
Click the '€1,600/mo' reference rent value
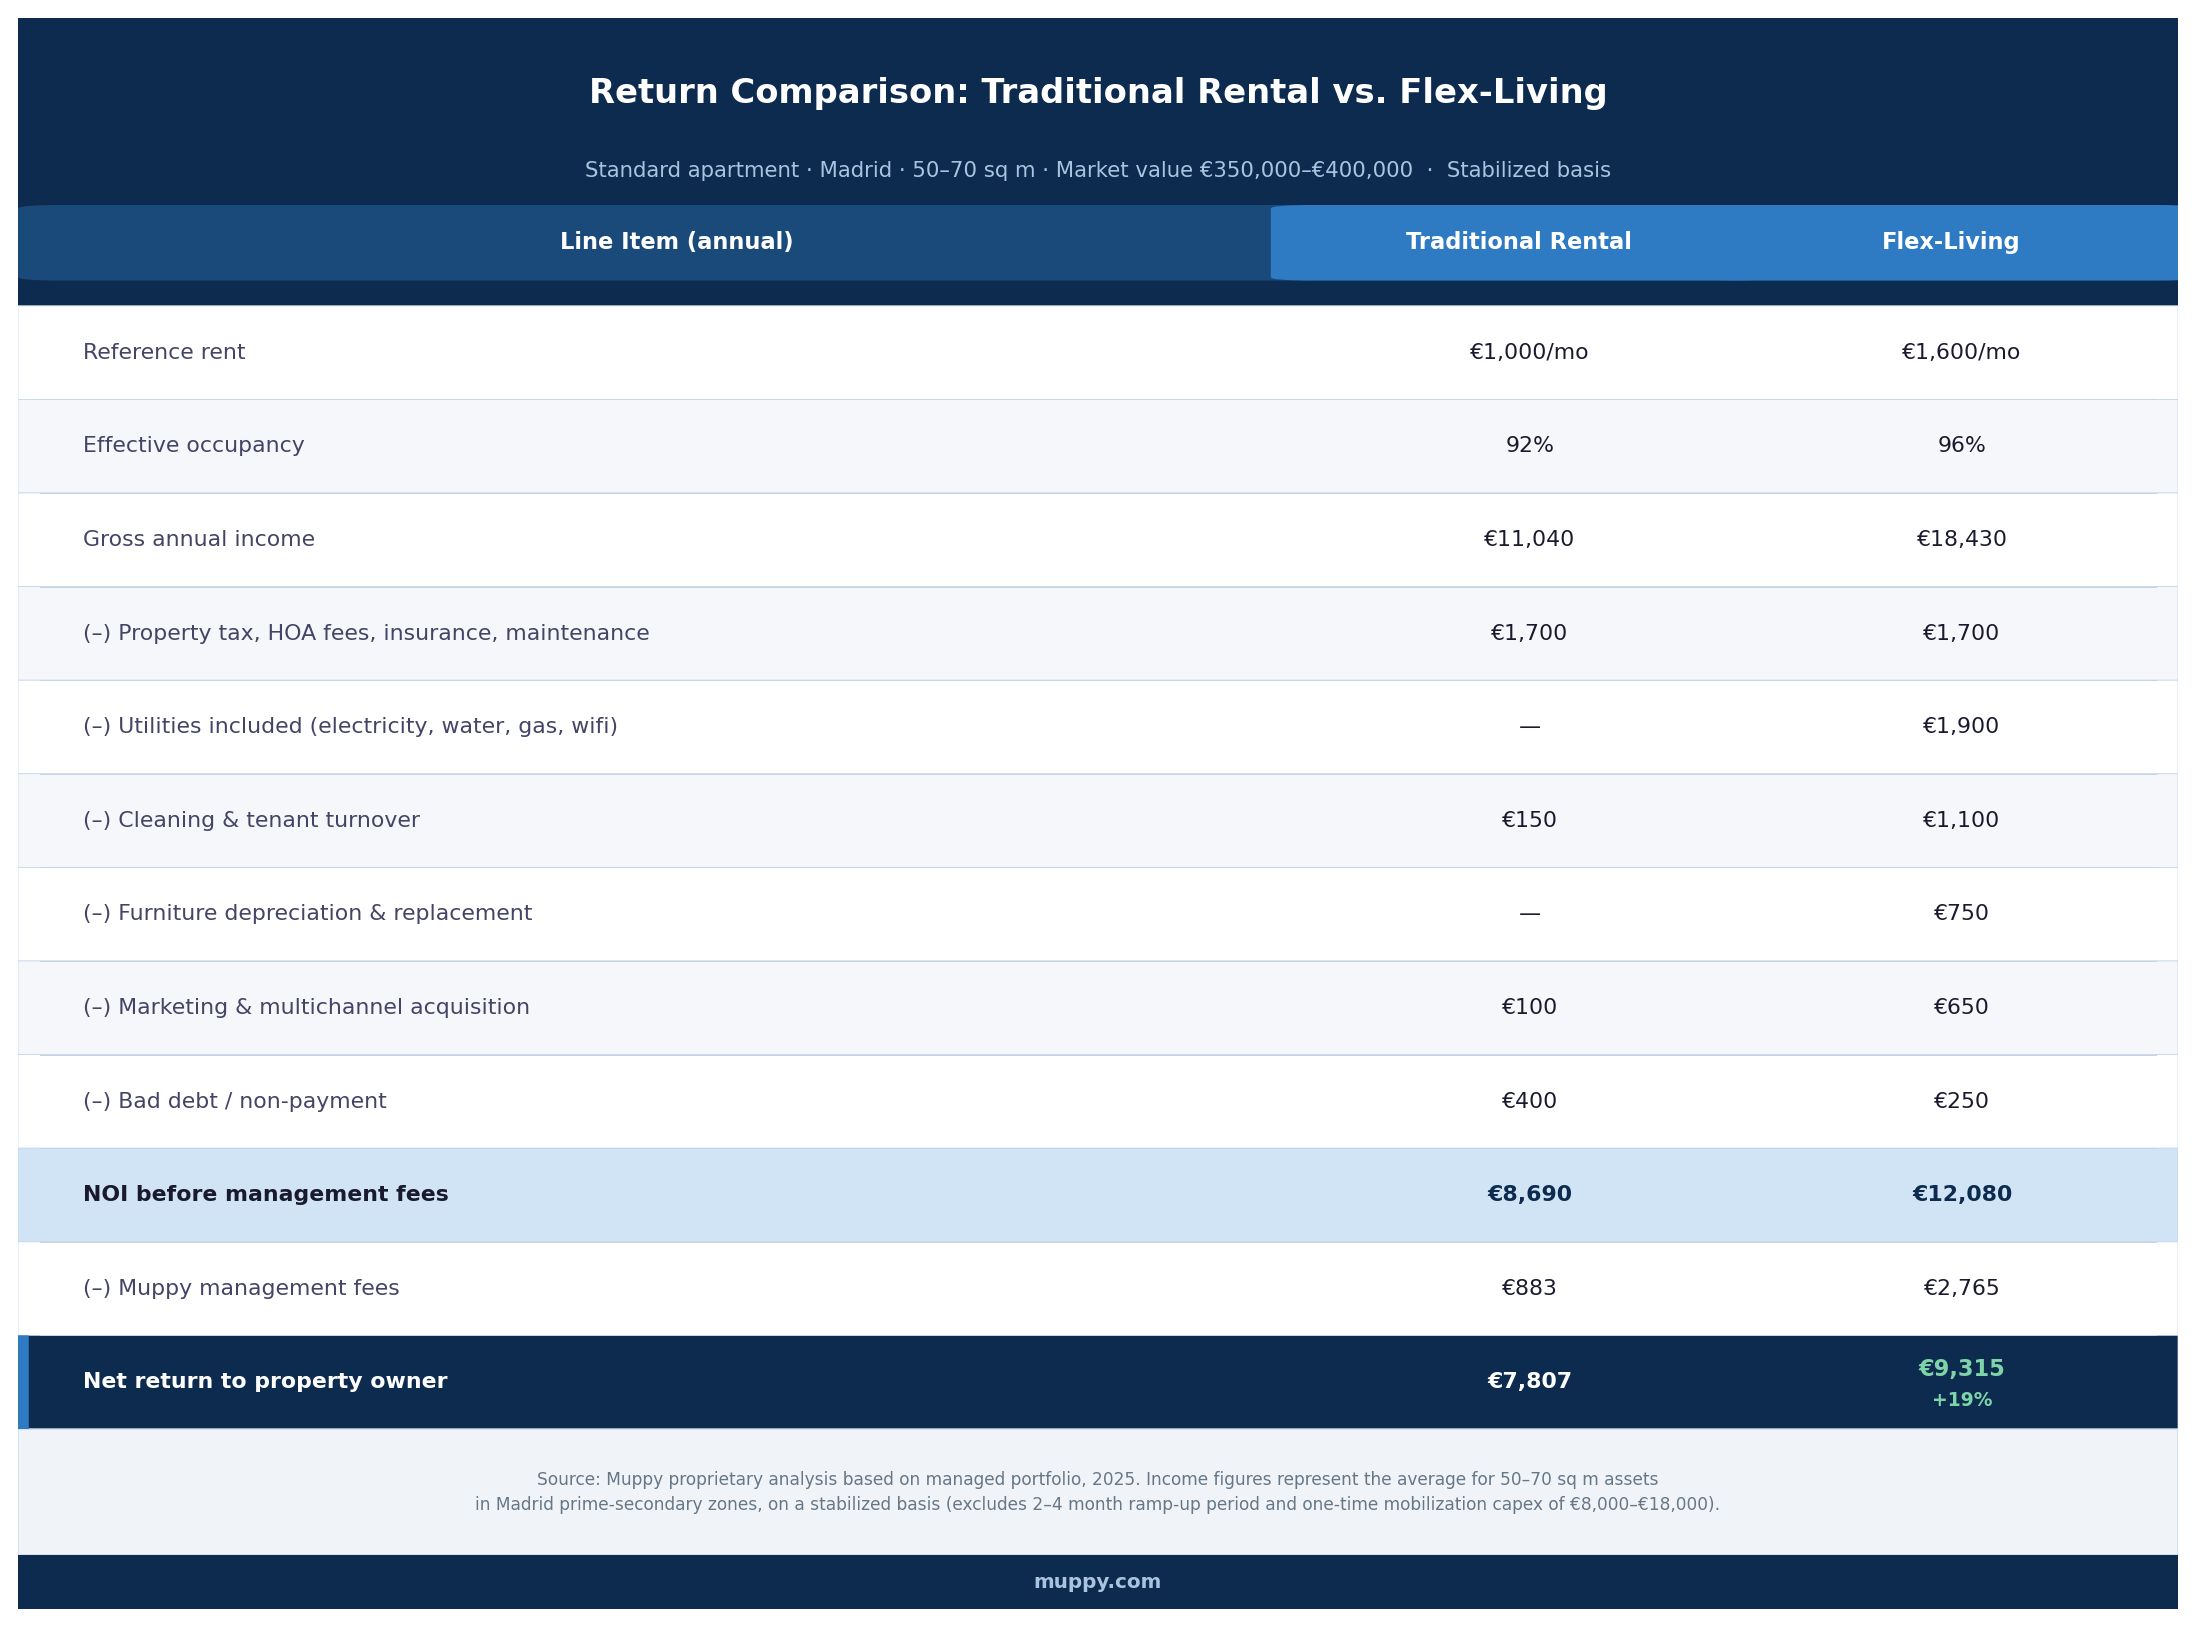(1961, 353)
